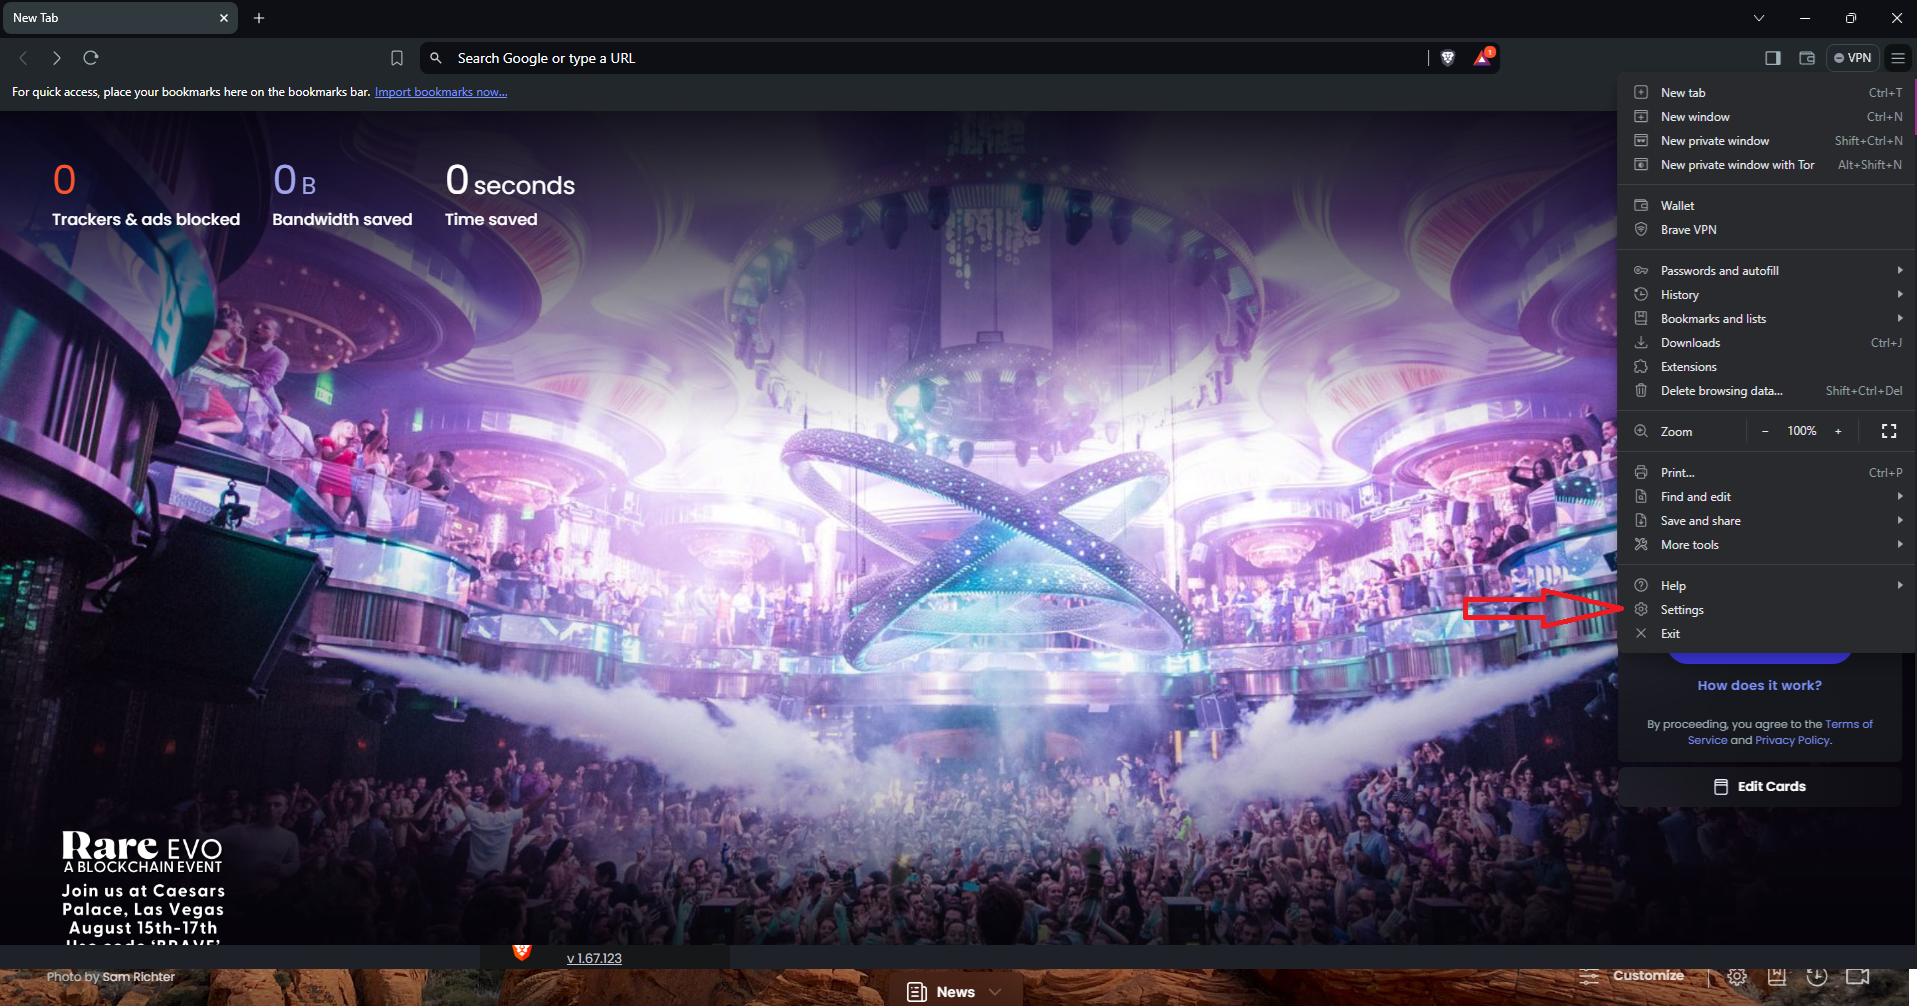
Task: Click How does it work link
Action: tap(1759, 685)
